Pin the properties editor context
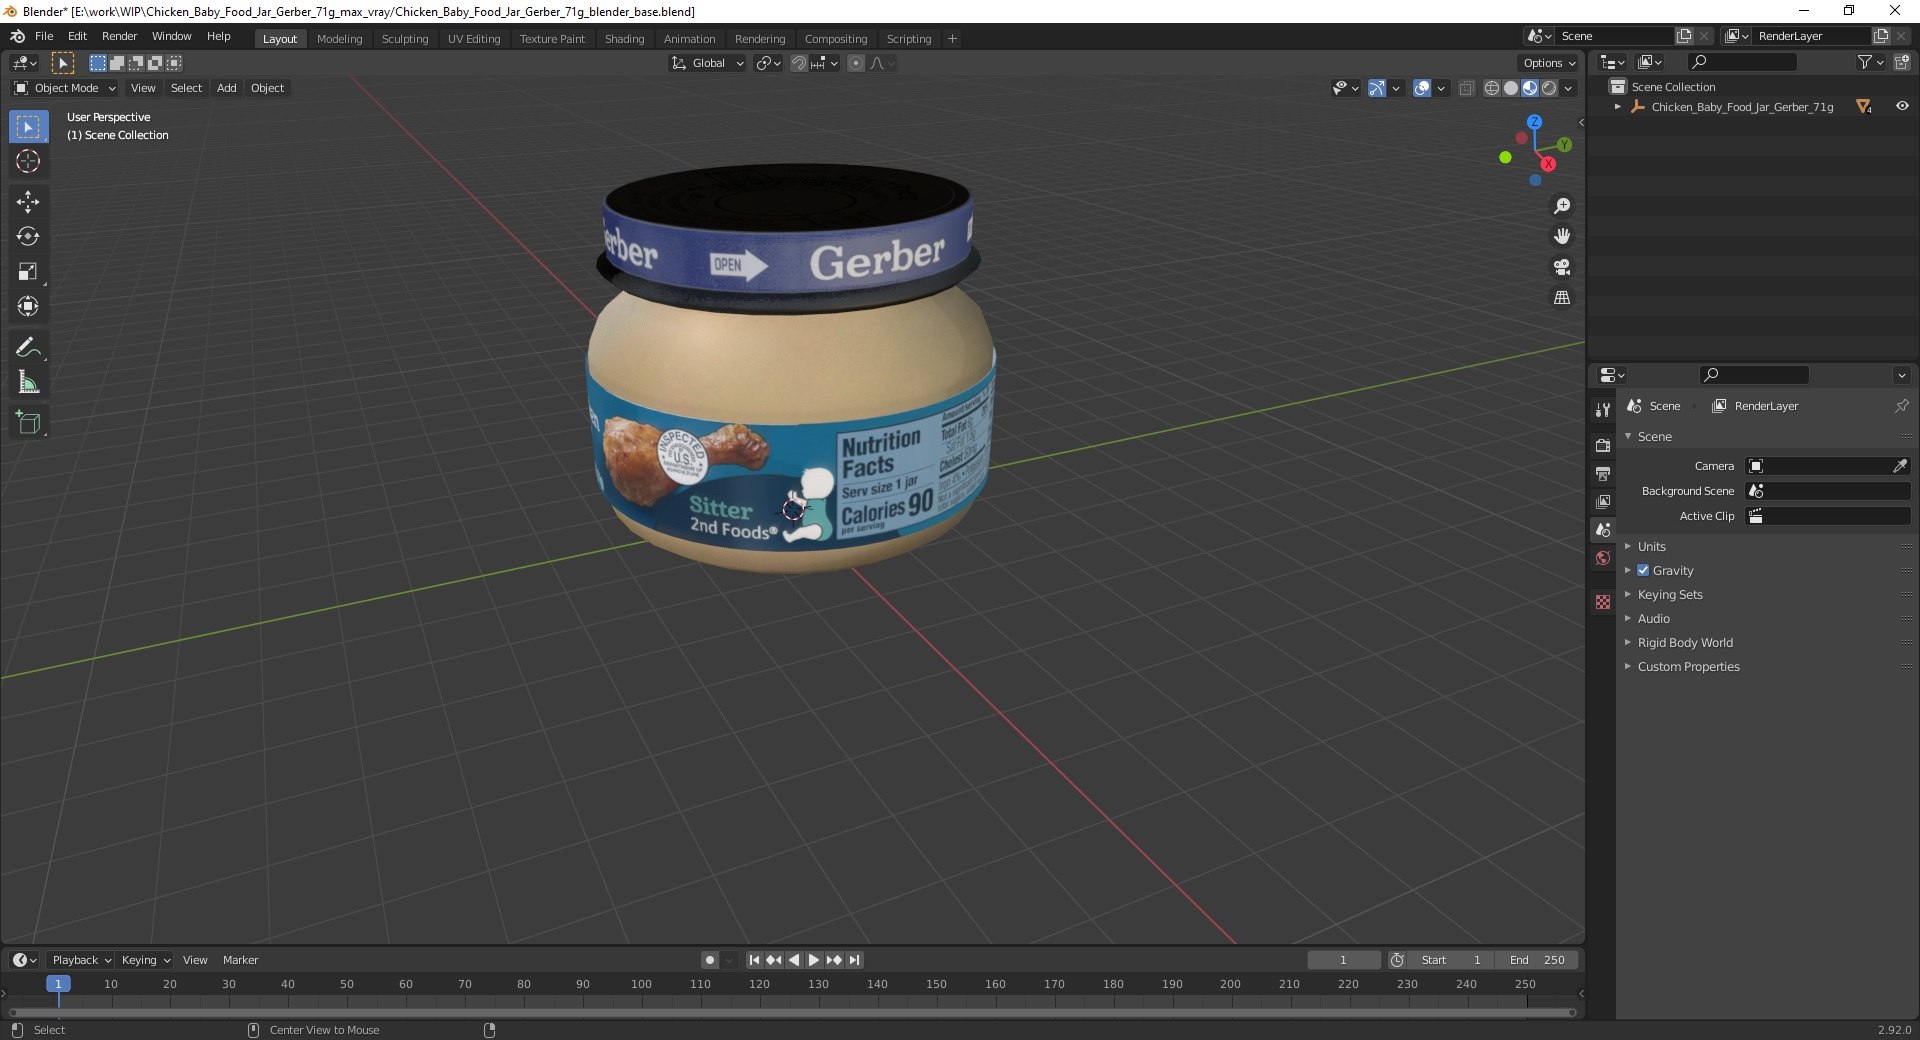This screenshot has height=1040, width=1920. [1901, 406]
